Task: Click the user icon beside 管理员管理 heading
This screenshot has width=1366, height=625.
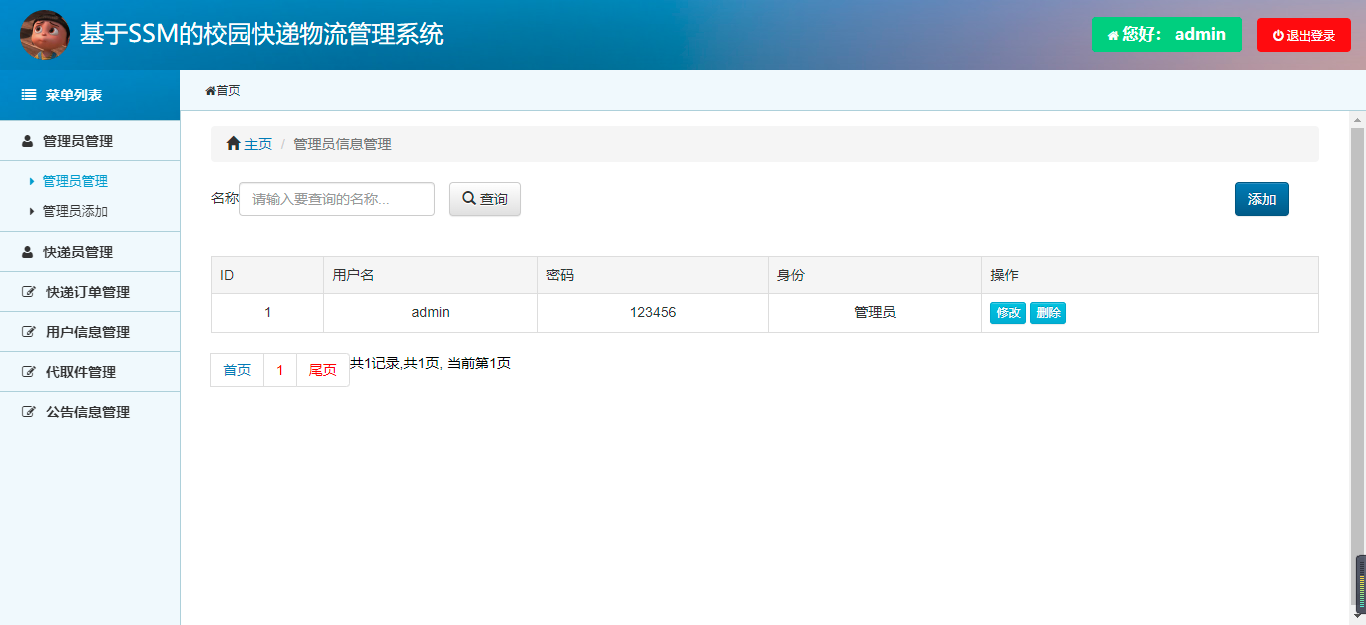Action: [x=28, y=141]
